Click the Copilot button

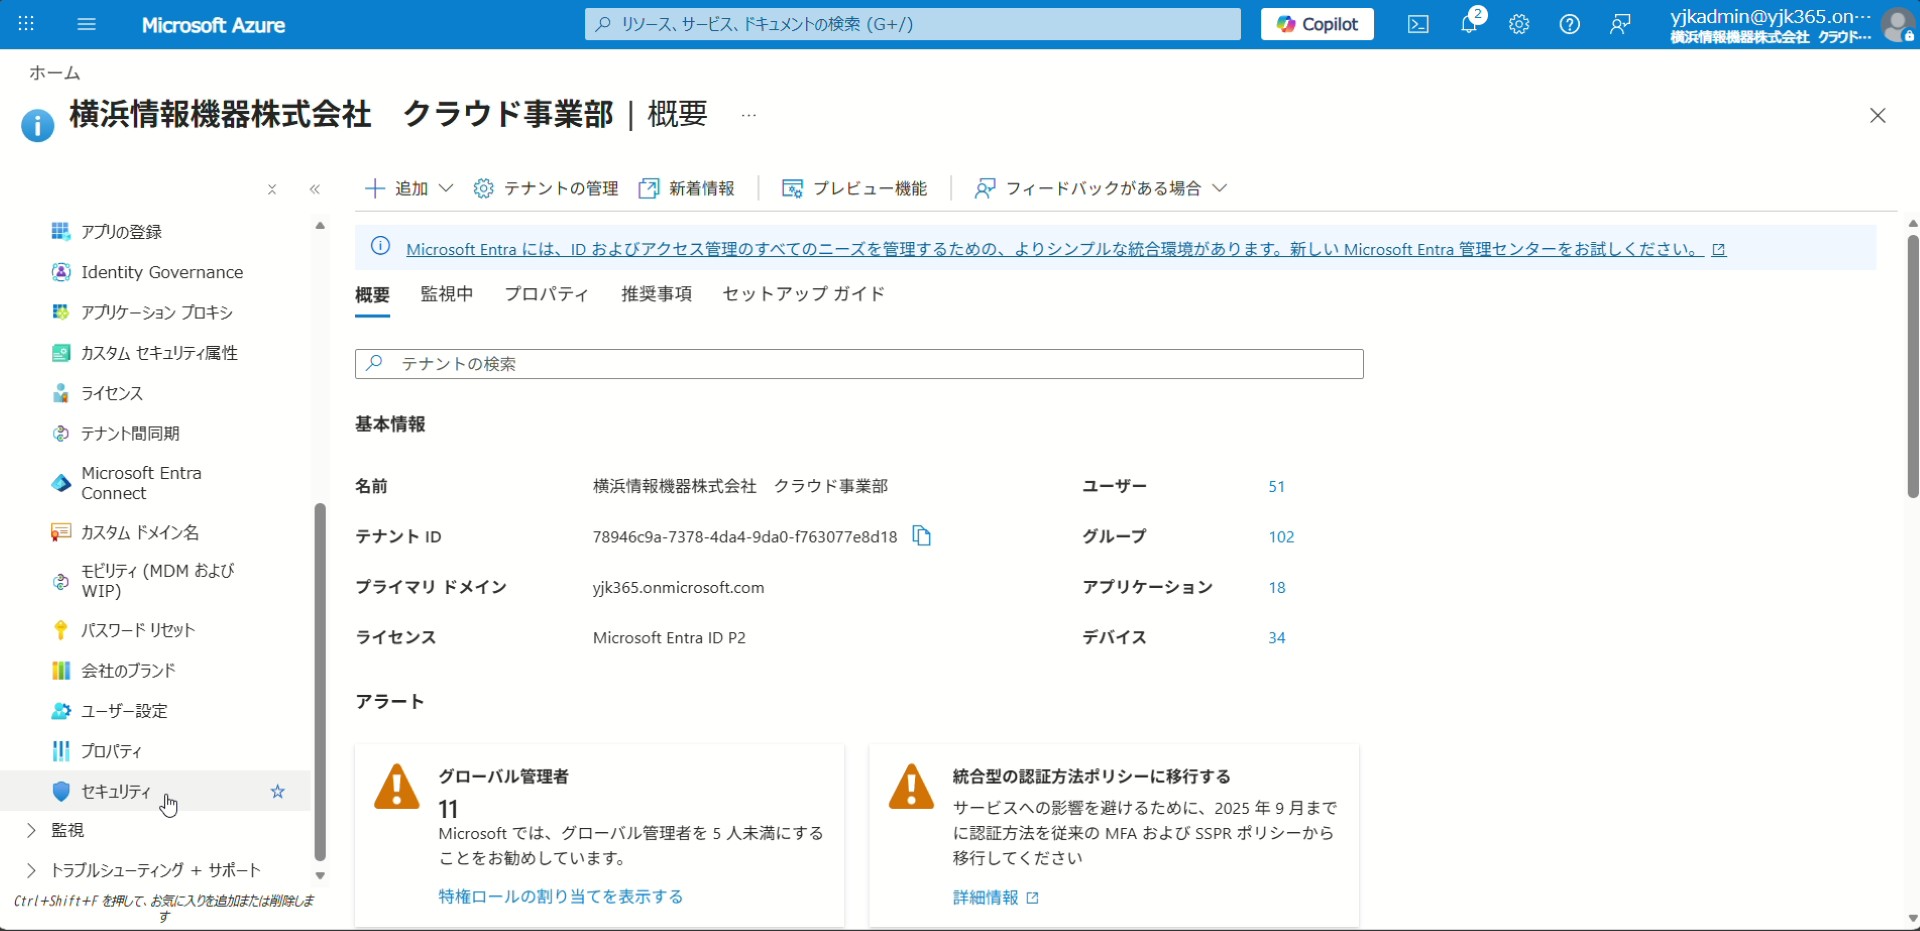tap(1317, 25)
